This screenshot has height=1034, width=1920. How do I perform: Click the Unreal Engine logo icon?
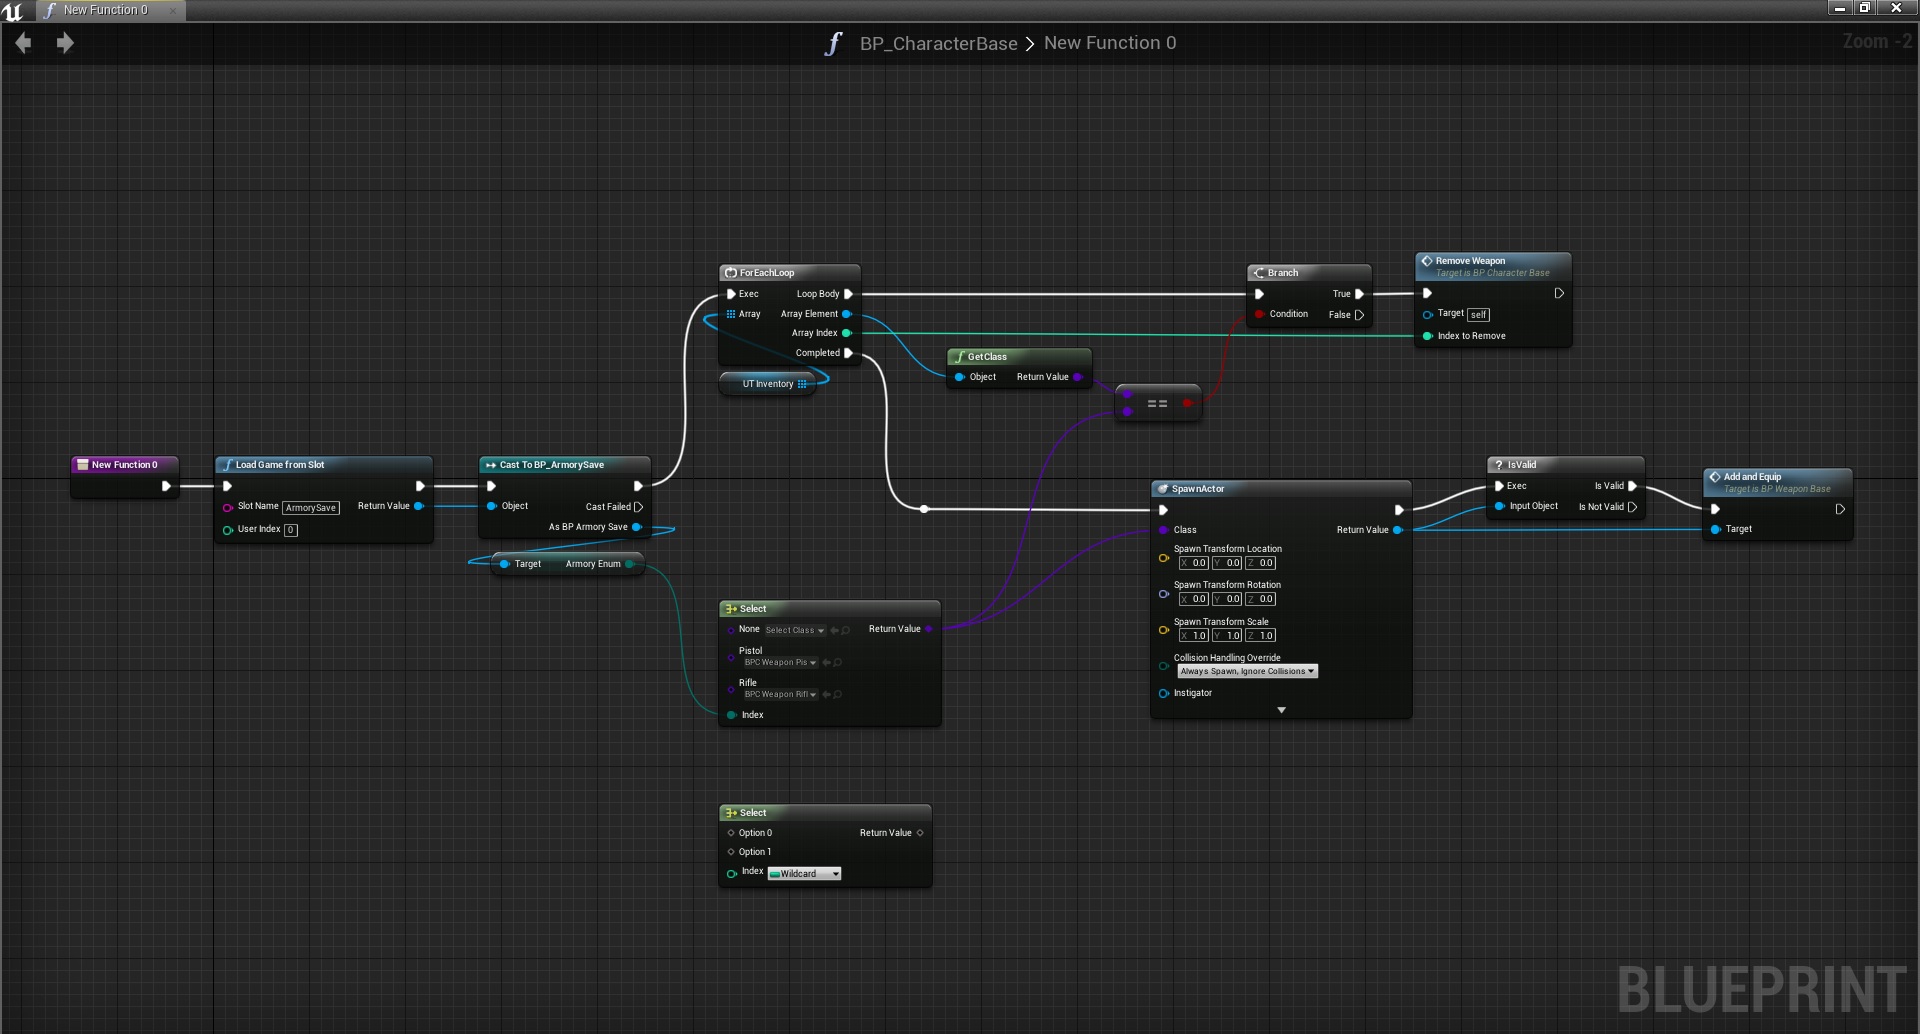(x=13, y=11)
